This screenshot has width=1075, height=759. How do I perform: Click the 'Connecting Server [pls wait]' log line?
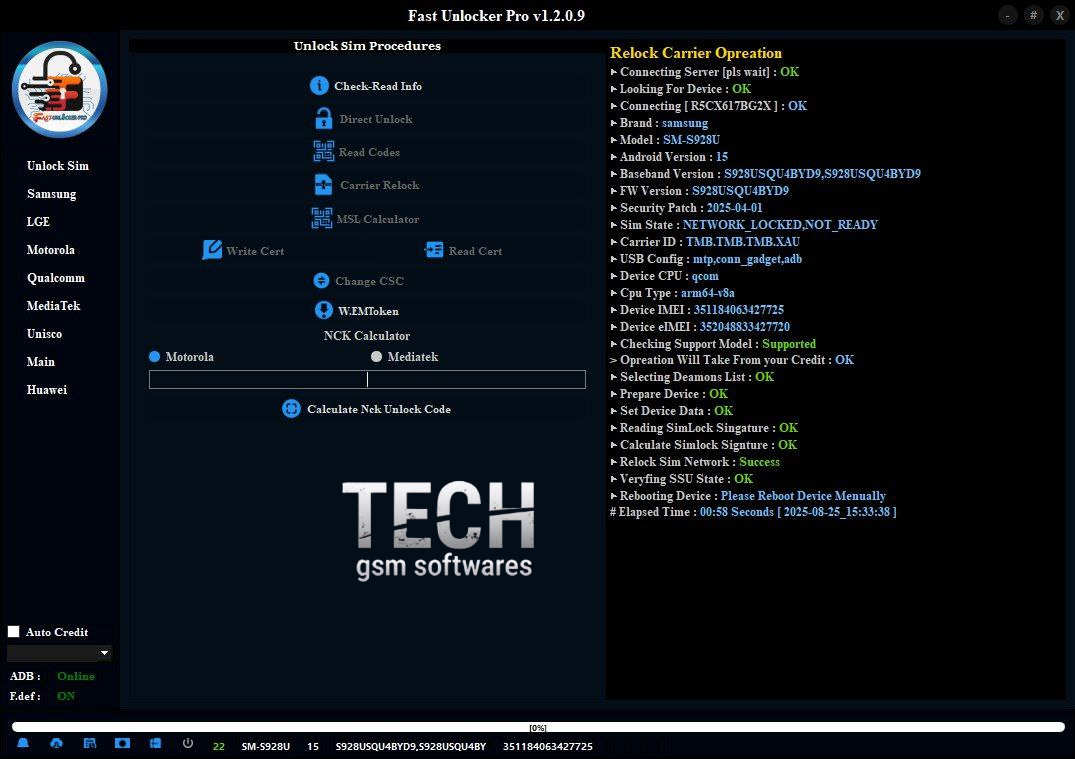point(705,72)
